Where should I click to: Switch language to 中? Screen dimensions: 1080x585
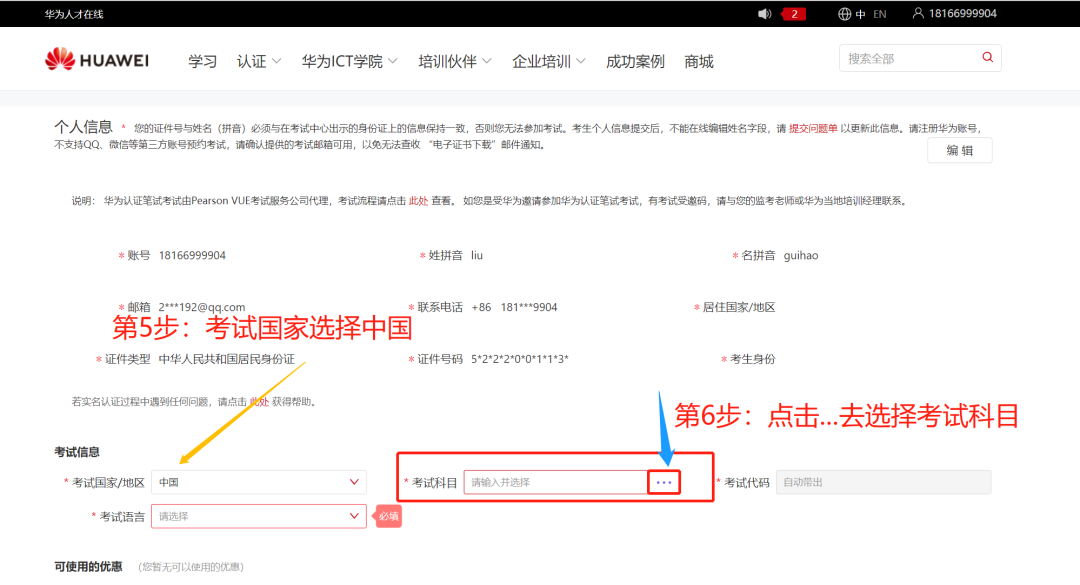pyautogui.click(x=861, y=14)
